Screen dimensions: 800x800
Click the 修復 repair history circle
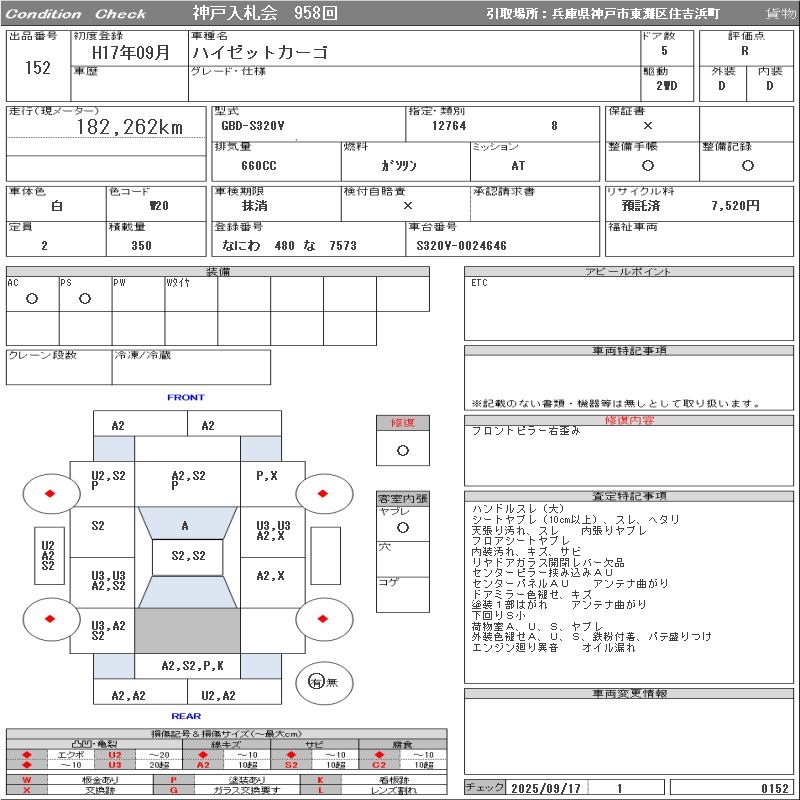(x=403, y=451)
